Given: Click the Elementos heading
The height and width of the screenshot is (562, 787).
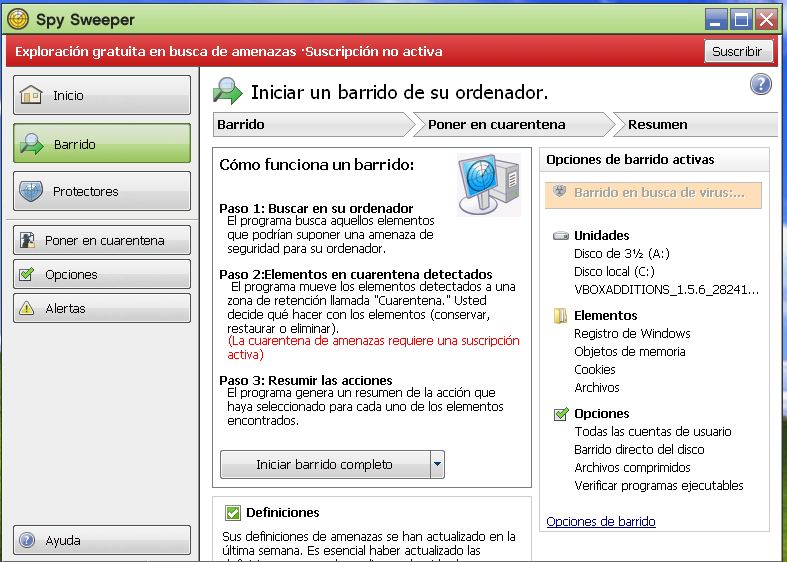Looking at the screenshot, I should pyautogui.click(x=605, y=316).
